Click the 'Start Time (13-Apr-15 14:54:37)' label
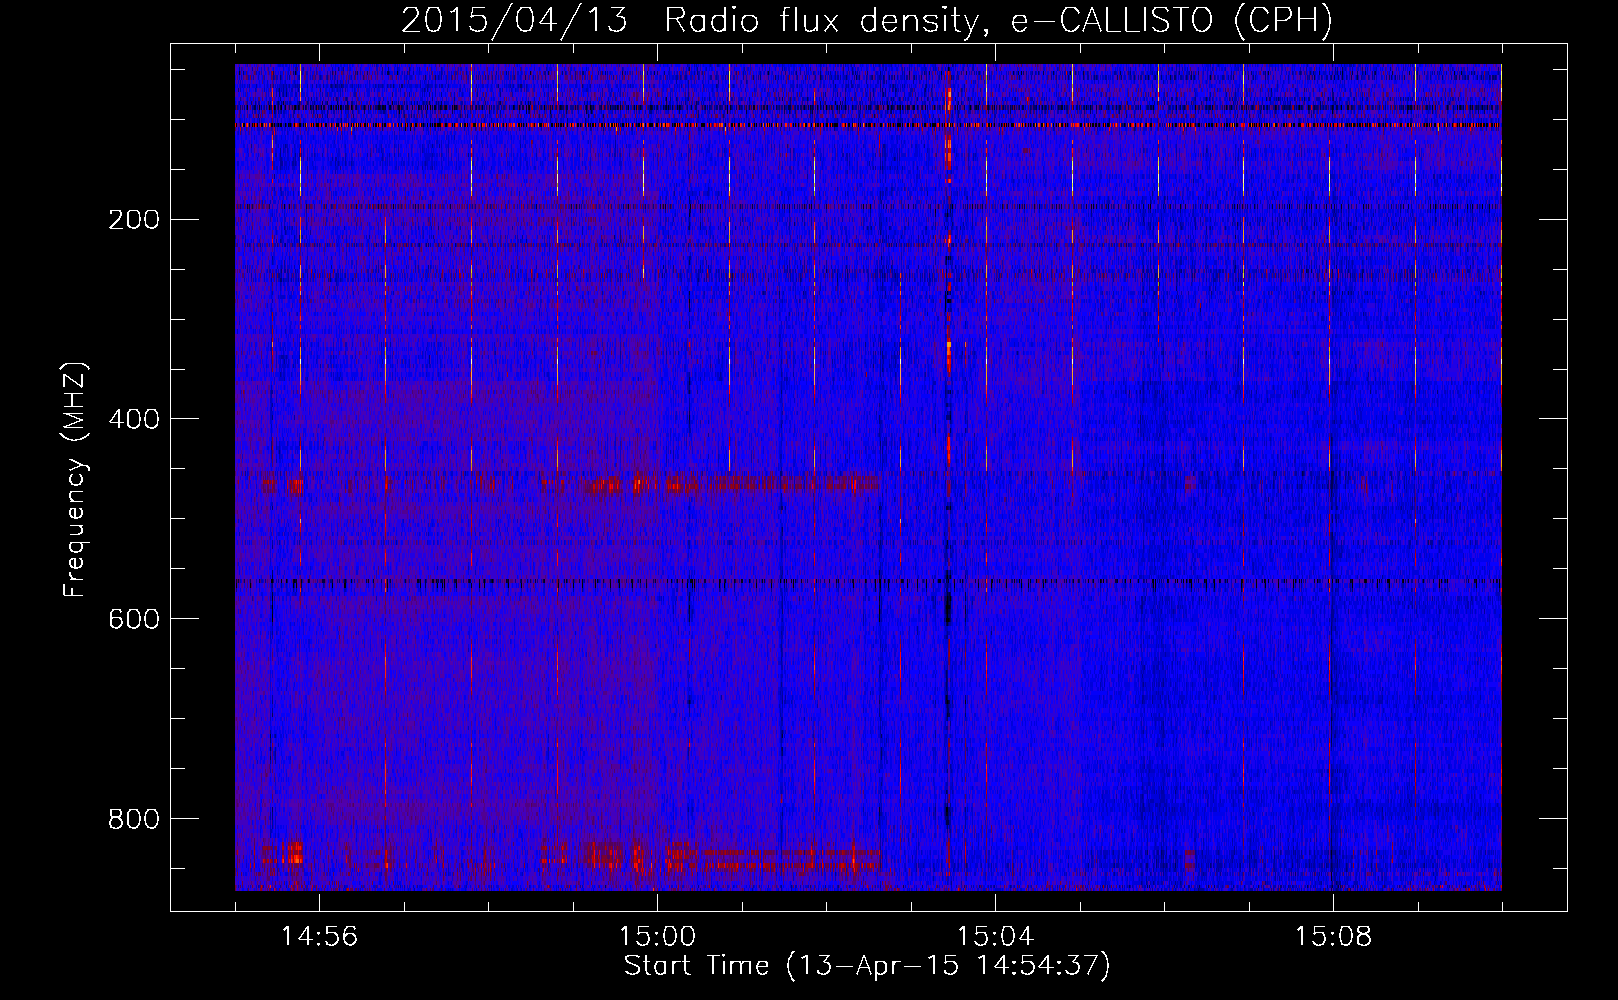 (867, 966)
